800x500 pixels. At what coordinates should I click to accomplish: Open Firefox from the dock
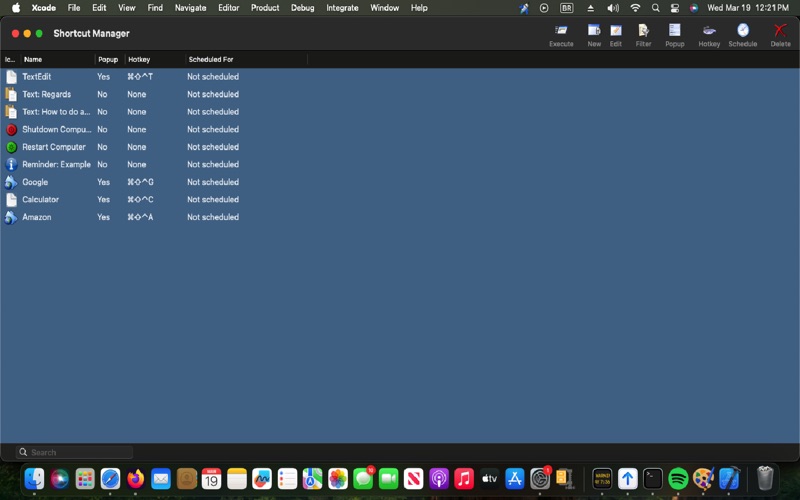point(136,479)
